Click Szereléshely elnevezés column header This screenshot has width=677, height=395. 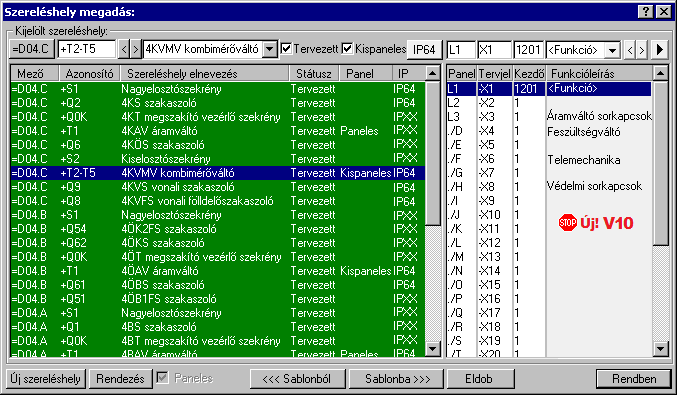click(204, 73)
